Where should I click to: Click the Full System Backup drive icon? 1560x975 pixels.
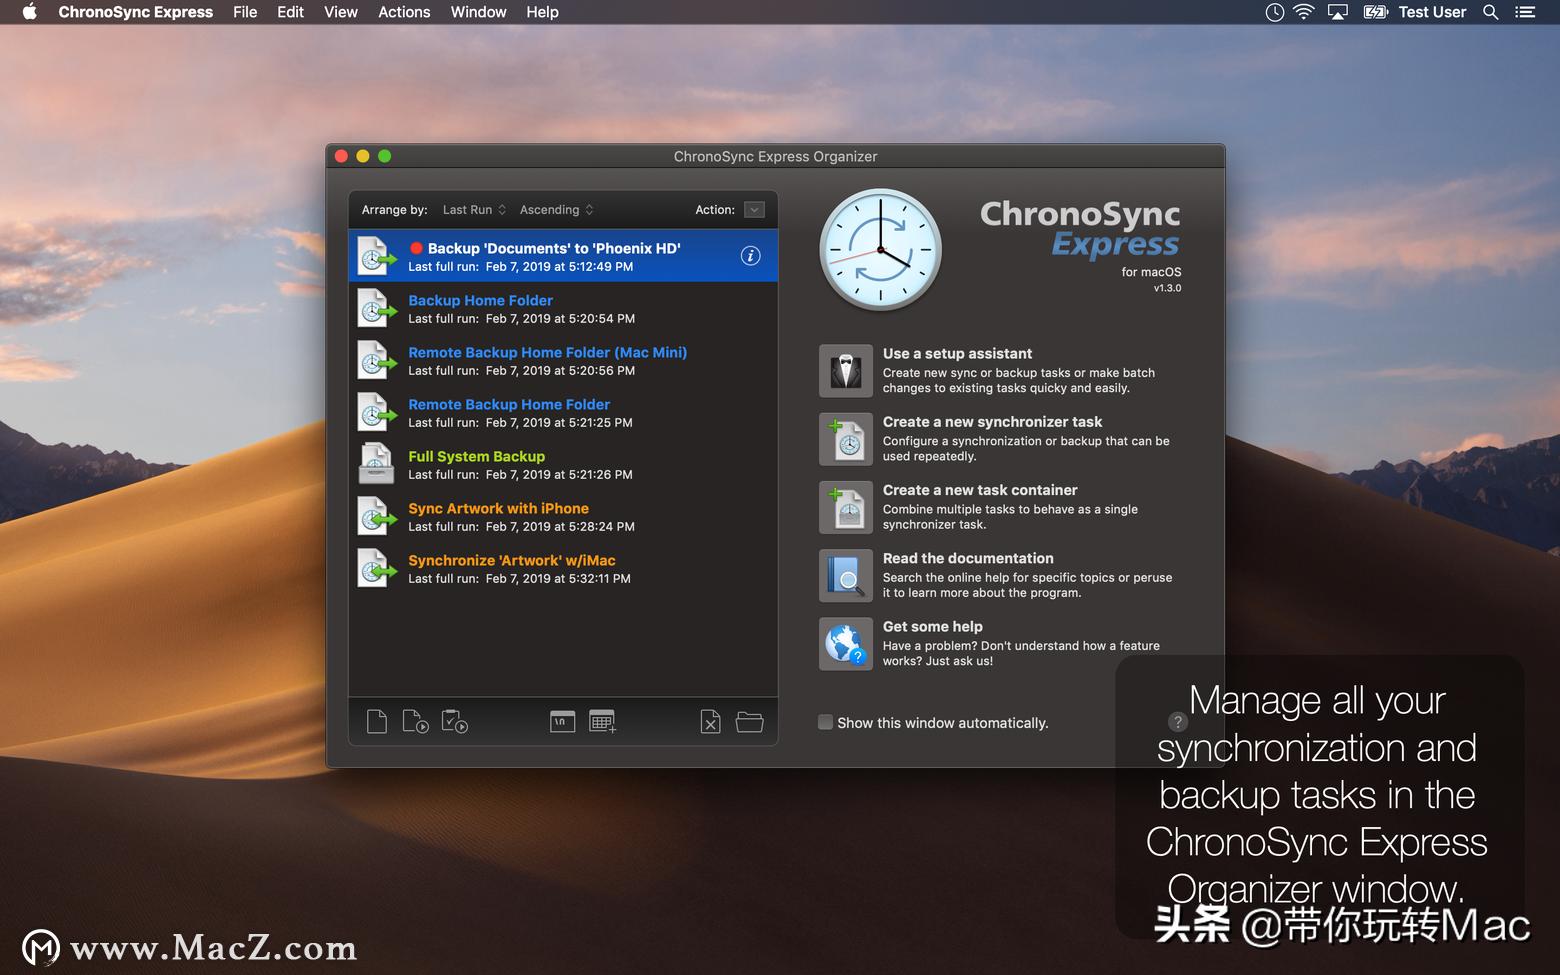(x=376, y=464)
